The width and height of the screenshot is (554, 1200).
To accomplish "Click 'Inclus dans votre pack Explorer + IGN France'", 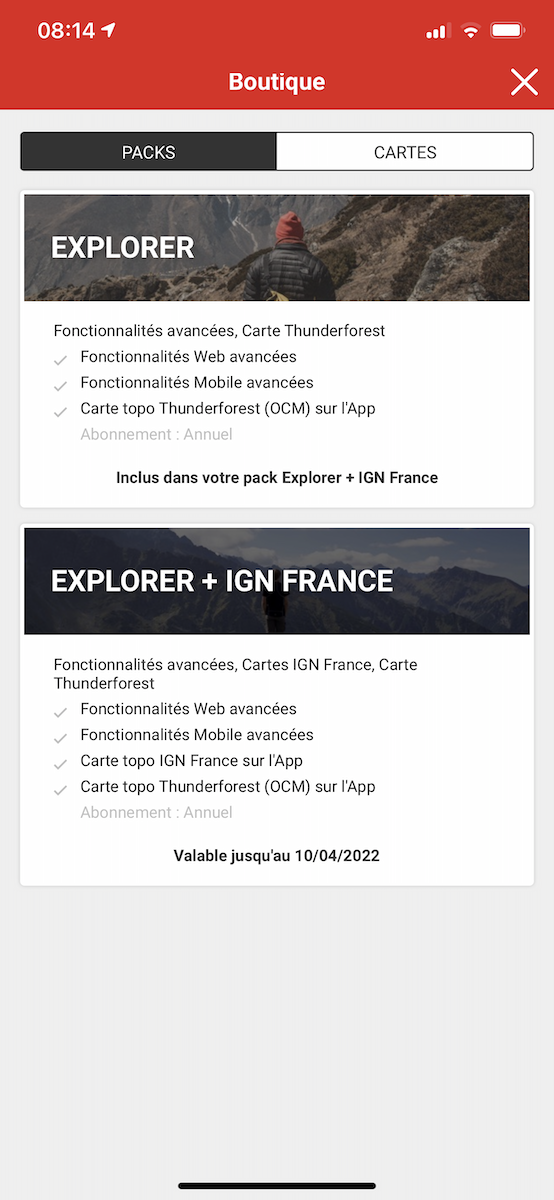I will coord(277,478).
